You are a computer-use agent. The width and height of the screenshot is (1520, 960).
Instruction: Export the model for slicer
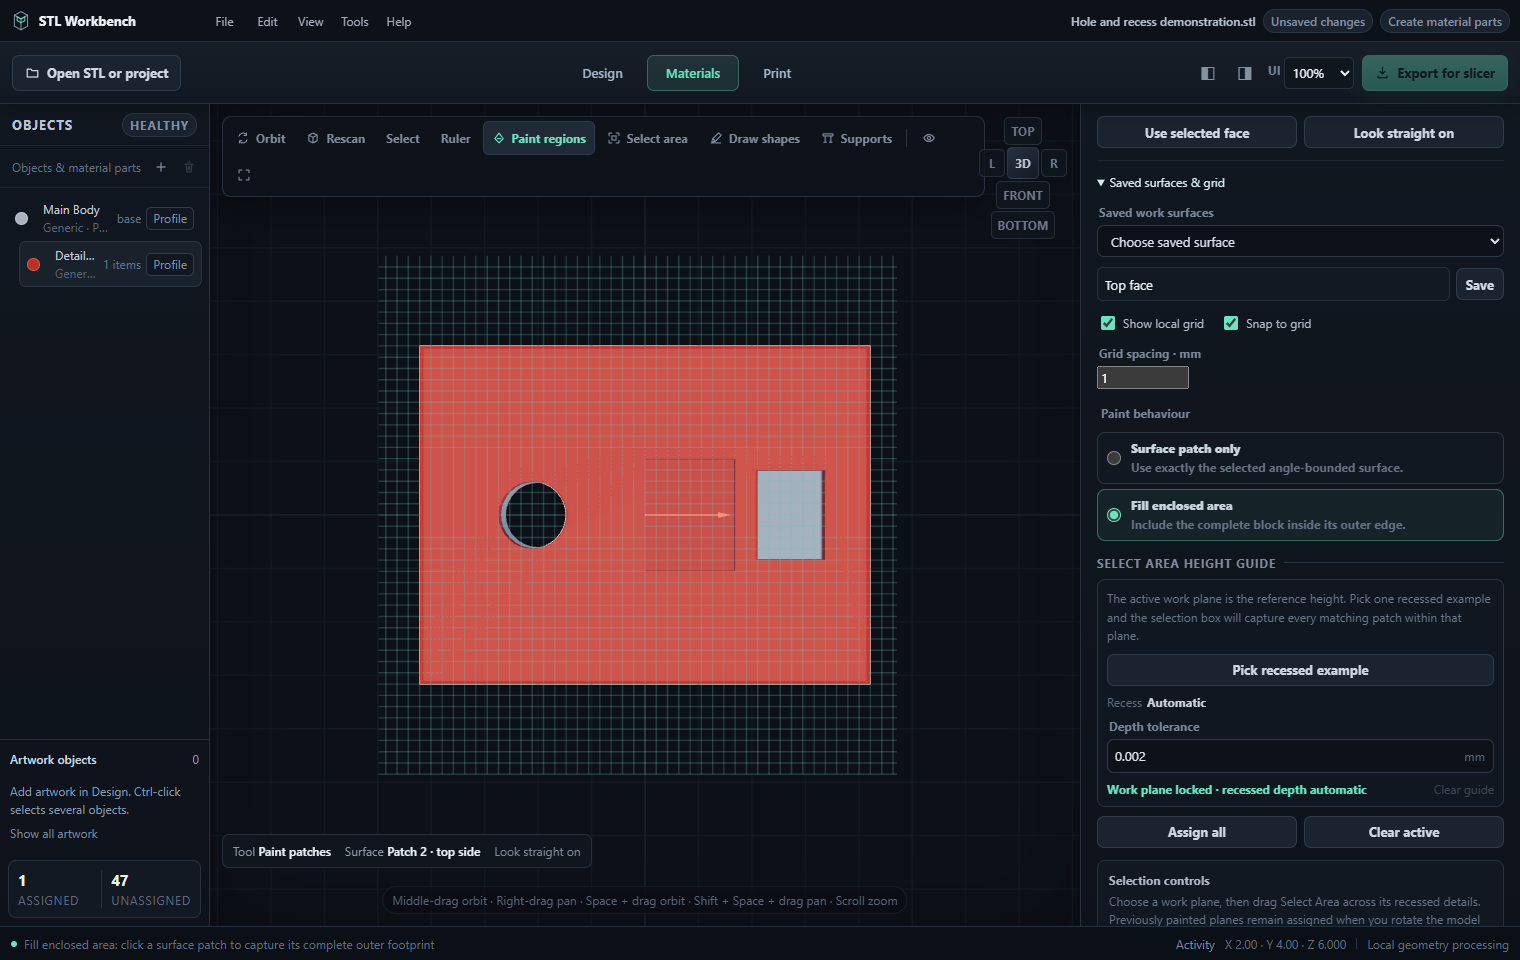(x=1435, y=73)
